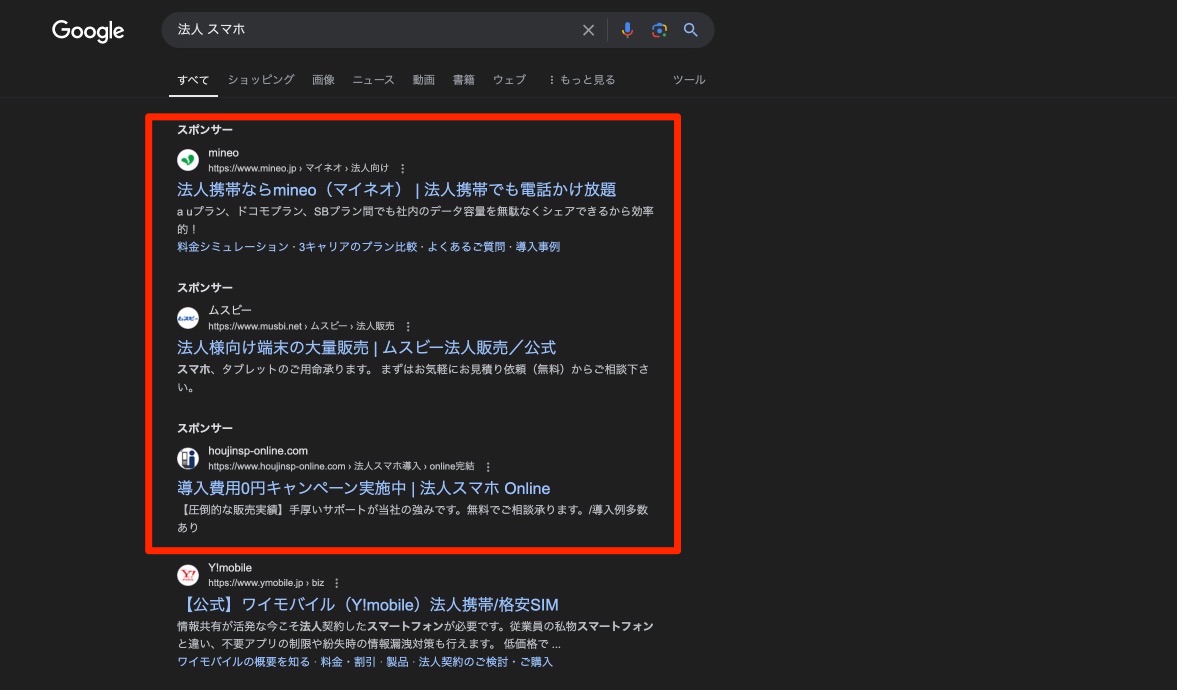This screenshot has height=690, width=1177.
Task: Click the mineo site name text
Action: (x=223, y=152)
